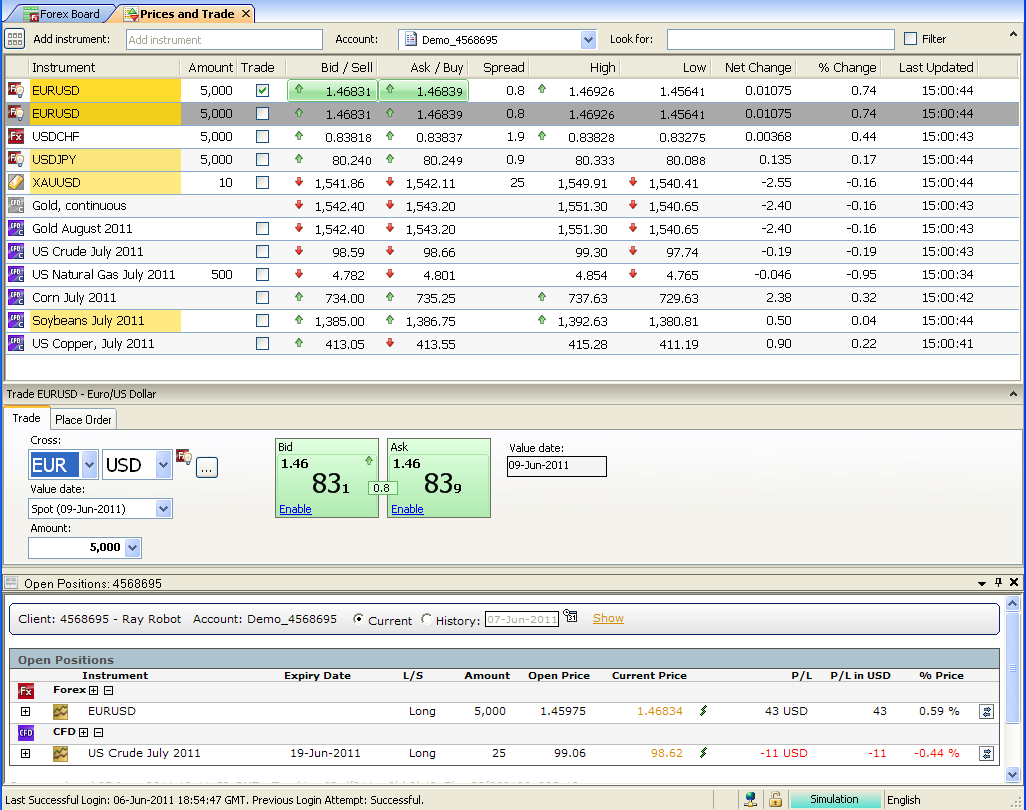1026x810 pixels.
Task: Collapse the Forex group with the minus button
Action: coord(109,690)
